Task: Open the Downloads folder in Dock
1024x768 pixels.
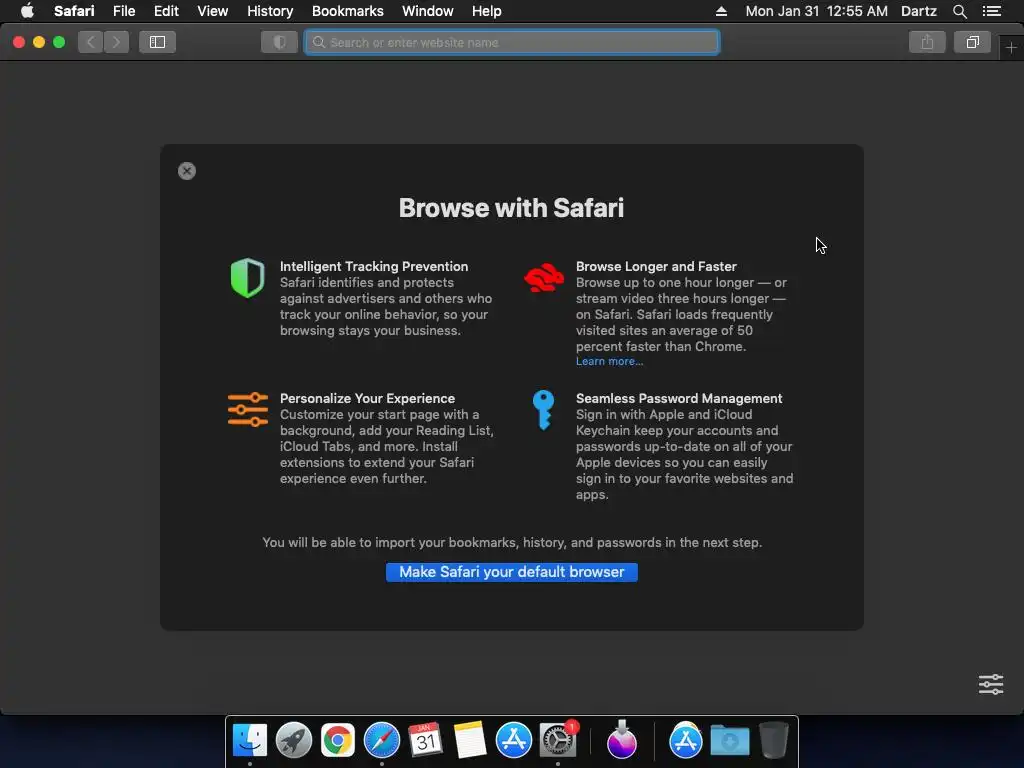Action: pos(729,741)
